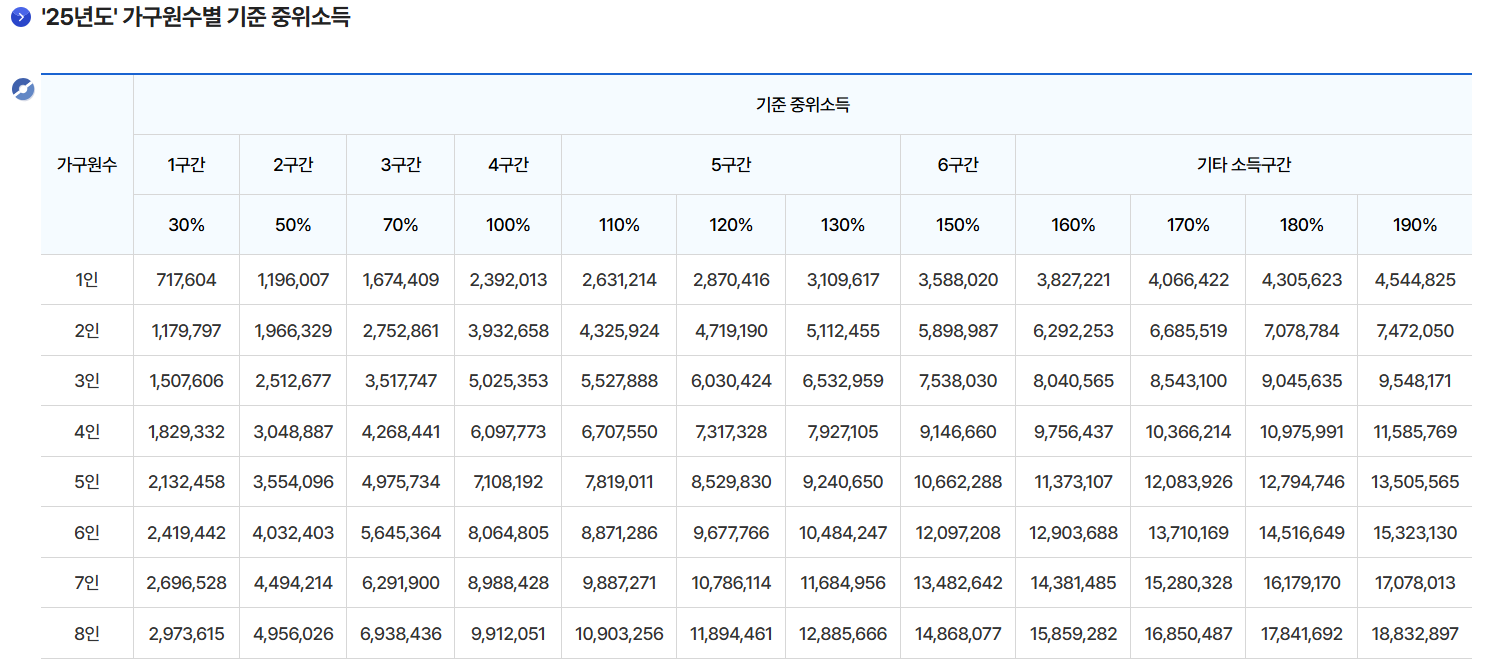The width and height of the screenshot is (1487, 663).
Task: Select the 1구간 column header
Action: point(185,164)
